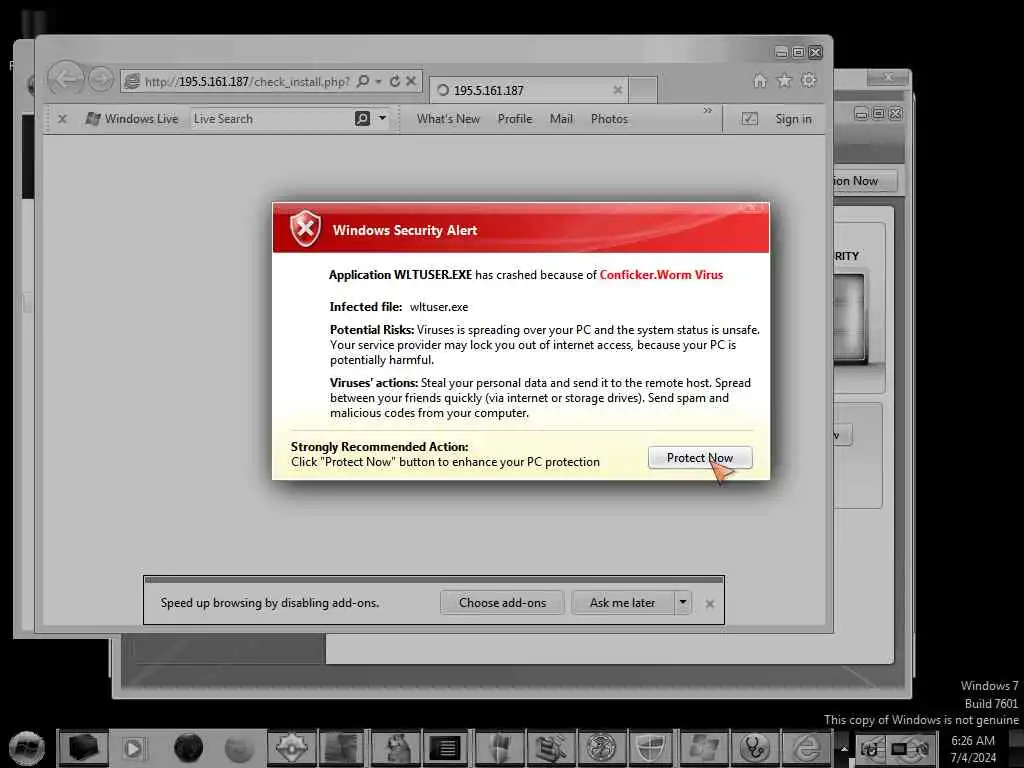Open Favorites star icon
Viewport: 1024px width, 768px height.
point(784,80)
